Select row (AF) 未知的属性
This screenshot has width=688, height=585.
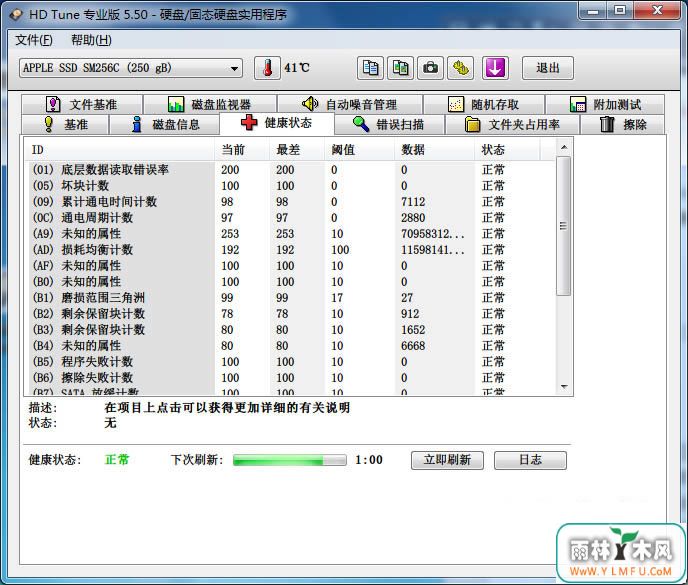(x=291, y=266)
